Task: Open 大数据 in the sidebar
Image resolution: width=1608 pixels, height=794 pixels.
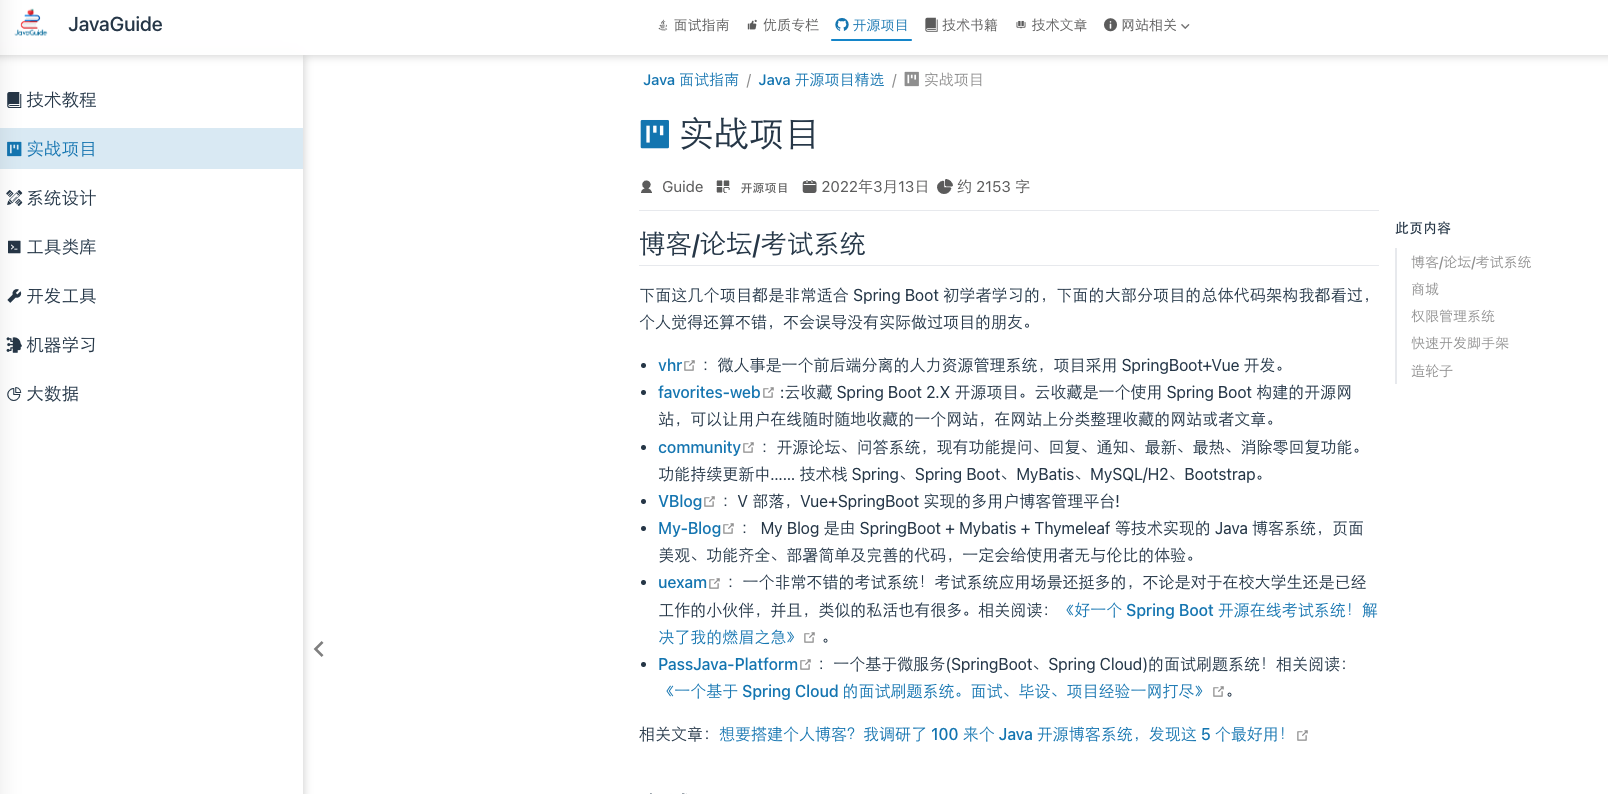Action: pos(151,394)
